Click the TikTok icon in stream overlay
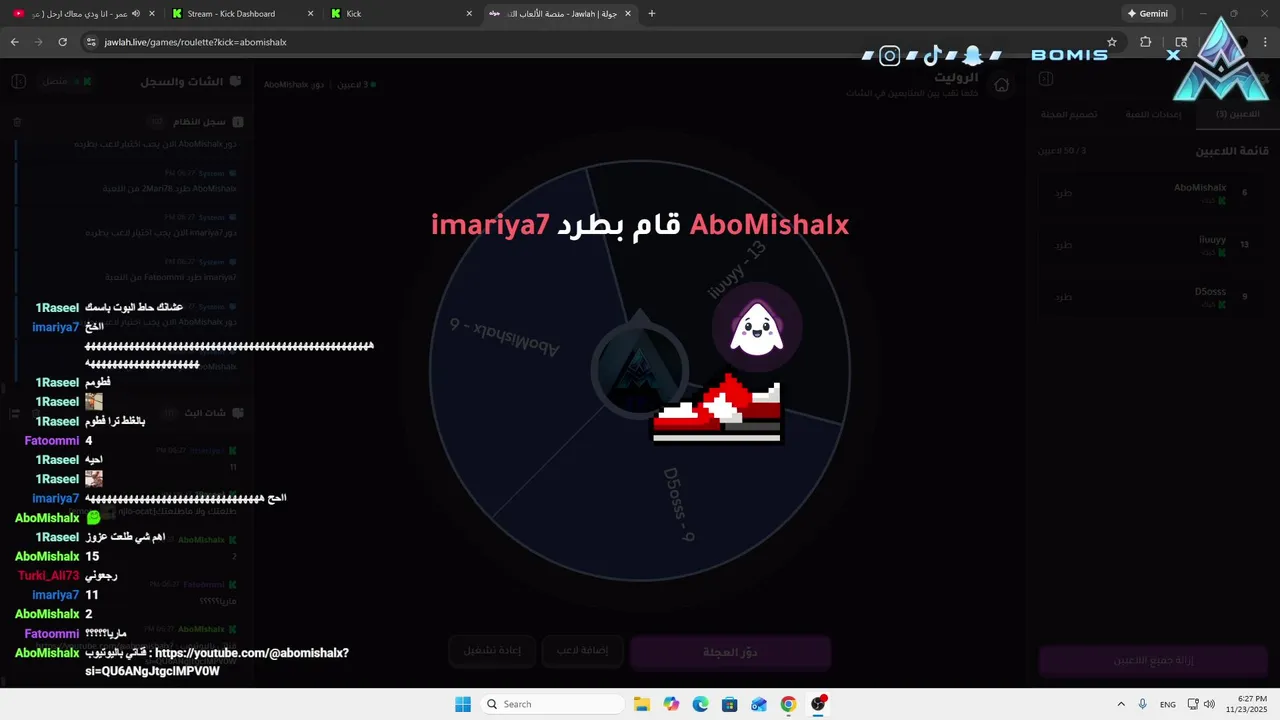This screenshot has height=720, width=1280. pos(932,56)
